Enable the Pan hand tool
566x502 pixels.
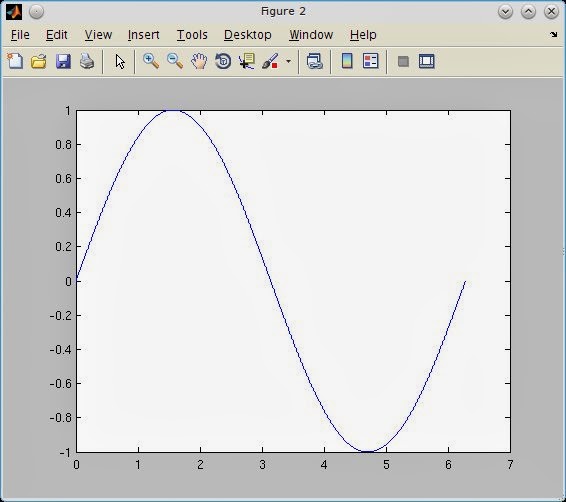pyautogui.click(x=199, y=61)
